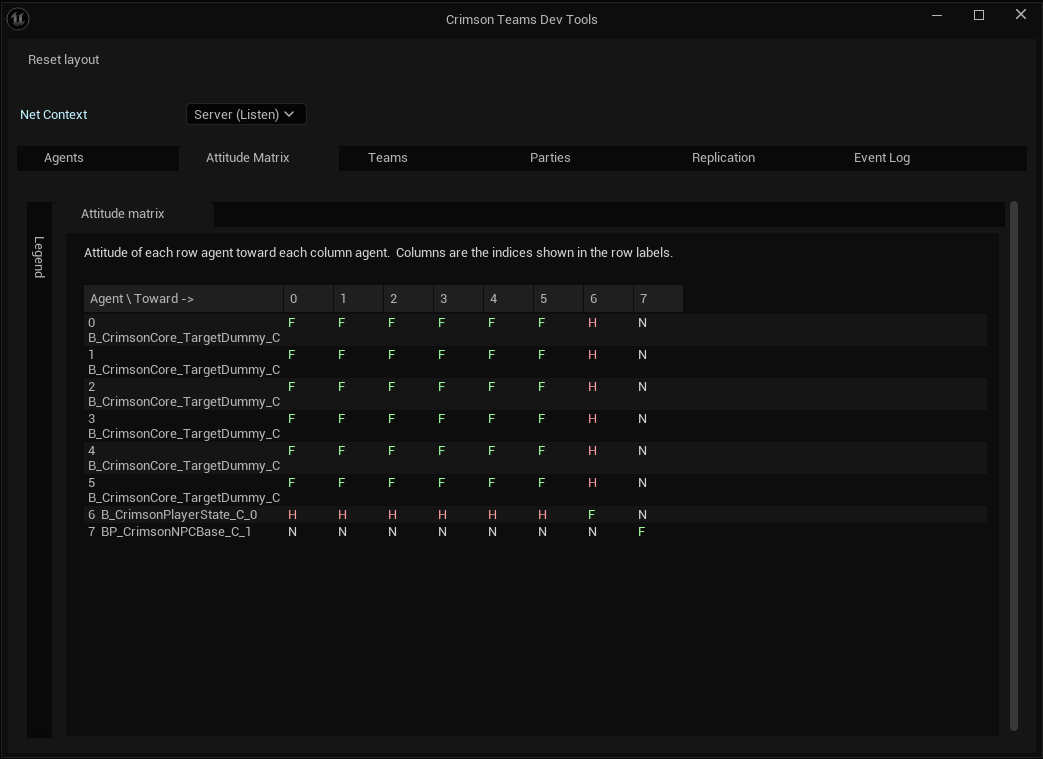1043x759 pixels.
Task: Click the H cell in row 6, column 3
Action: [x=442, y=515]
